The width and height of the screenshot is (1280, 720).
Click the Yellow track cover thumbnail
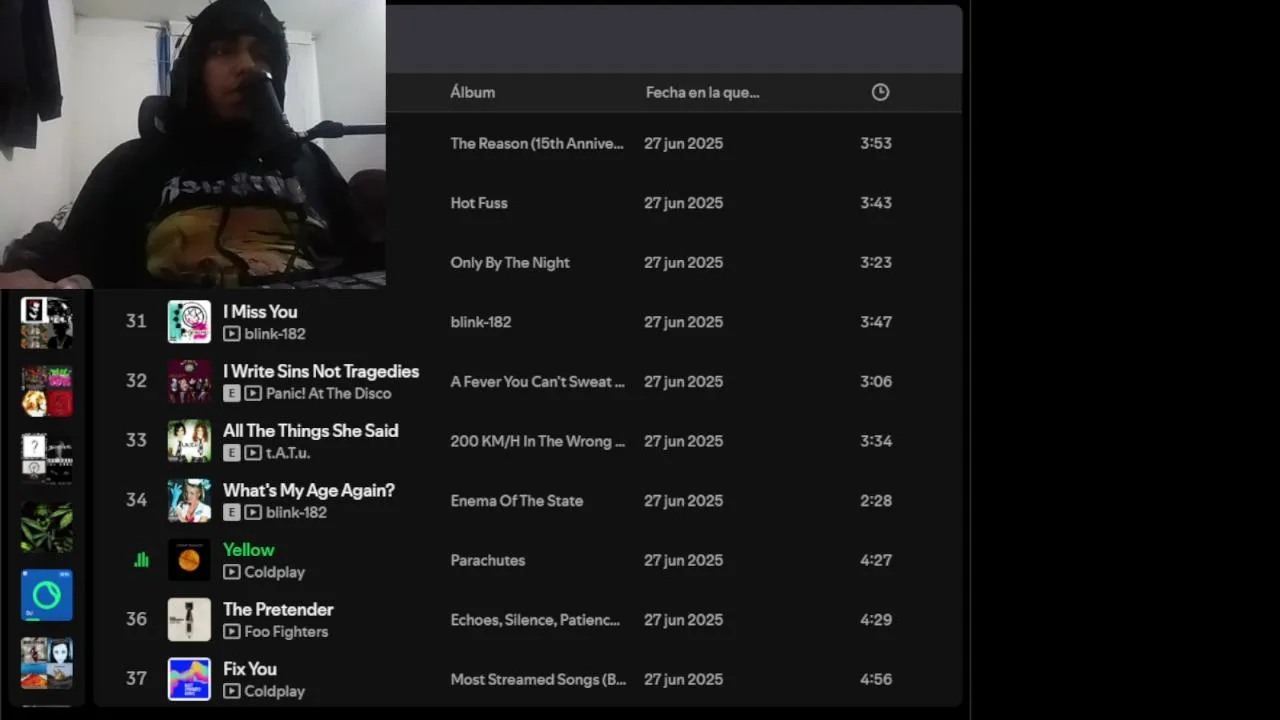click(x=189, y=560)
